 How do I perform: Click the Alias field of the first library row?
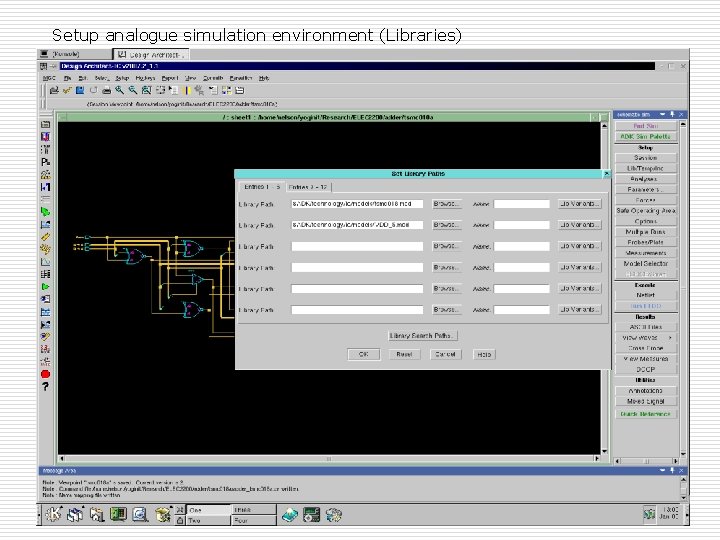pos(521,203)
